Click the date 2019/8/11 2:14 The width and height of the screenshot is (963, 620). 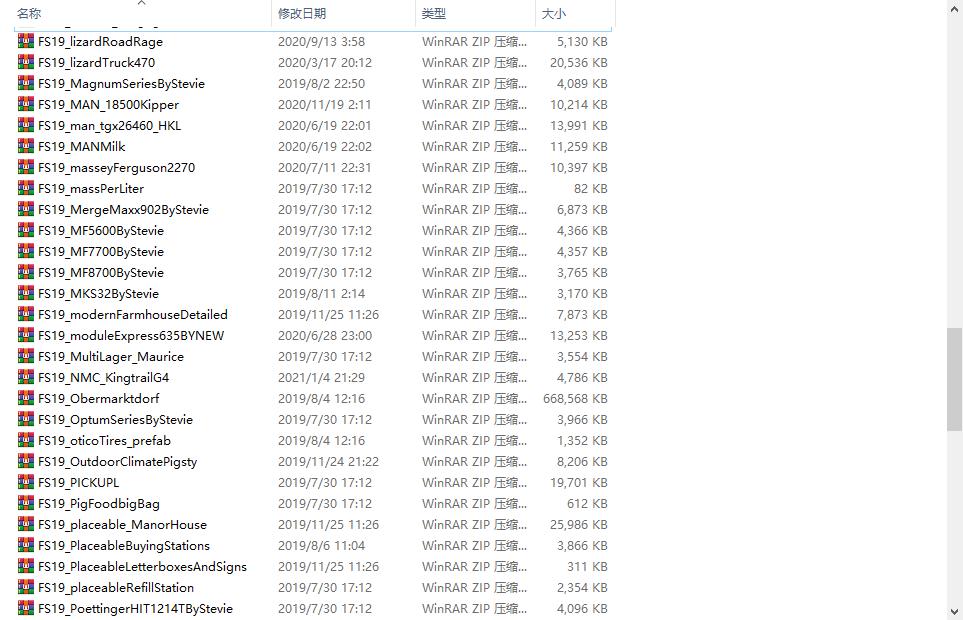tap(321, 293)
